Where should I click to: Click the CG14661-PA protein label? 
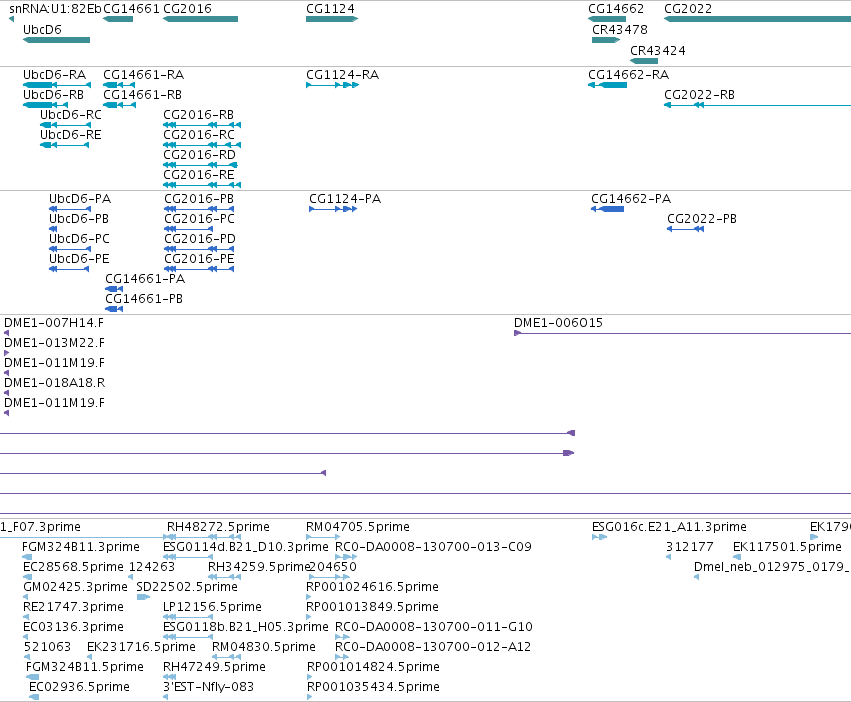pyautogui.click(x=145, y=279)
